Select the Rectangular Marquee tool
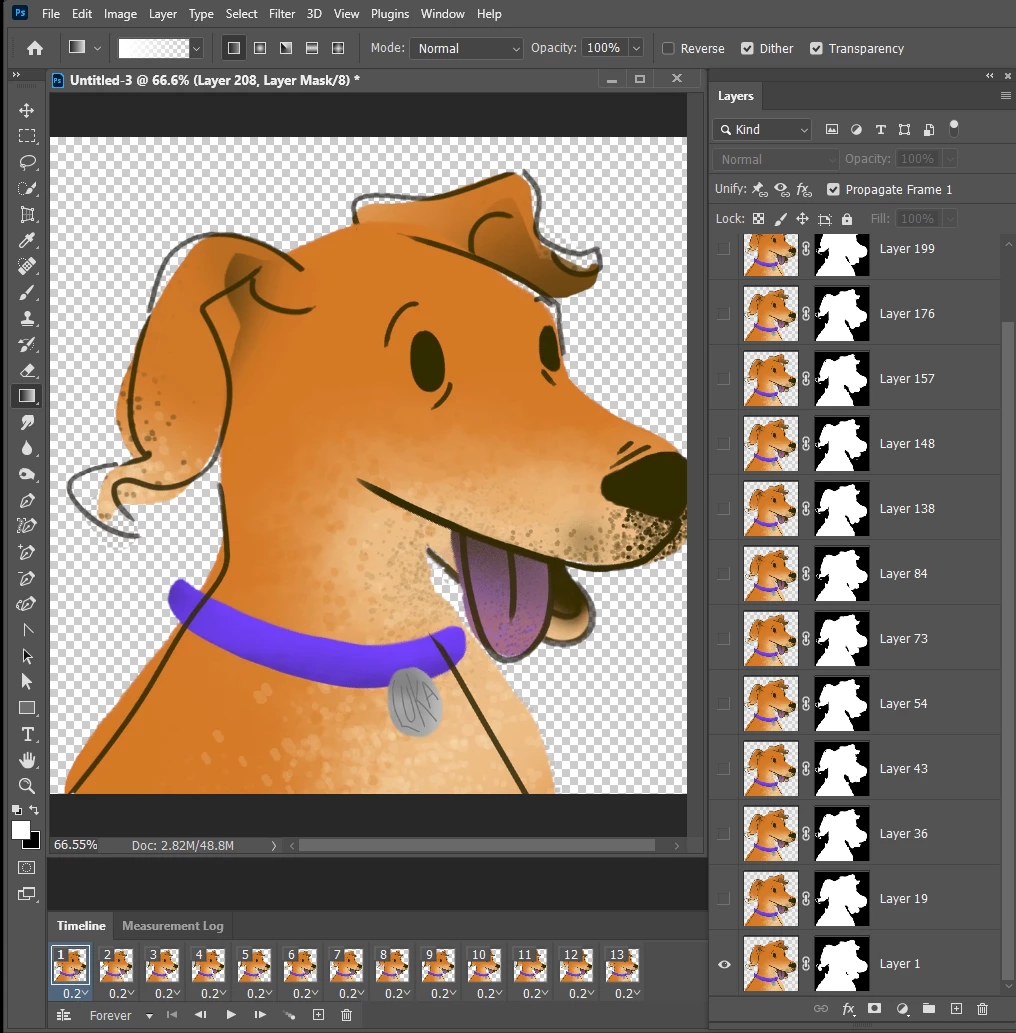Screen dimensions: 1016x1033 coord(27,136)
